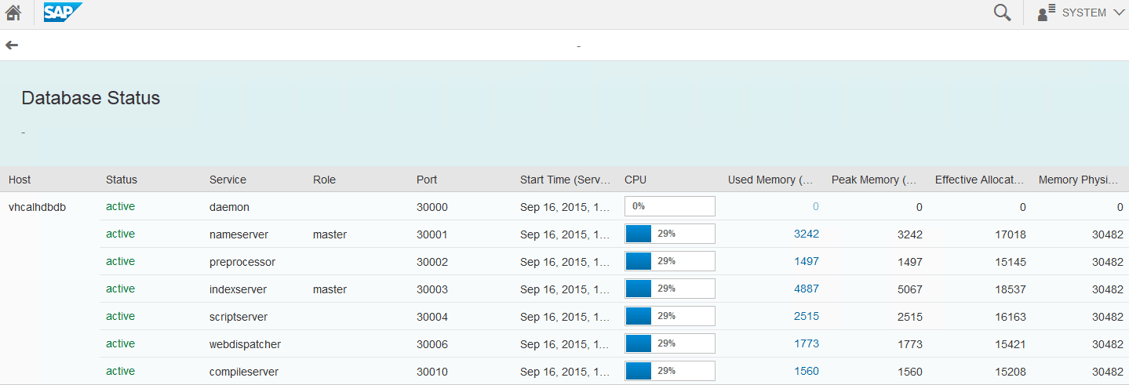Screen dimensions: 1129x385
Task: Open indexserver used memory link 4887
Action: point(806,289)
